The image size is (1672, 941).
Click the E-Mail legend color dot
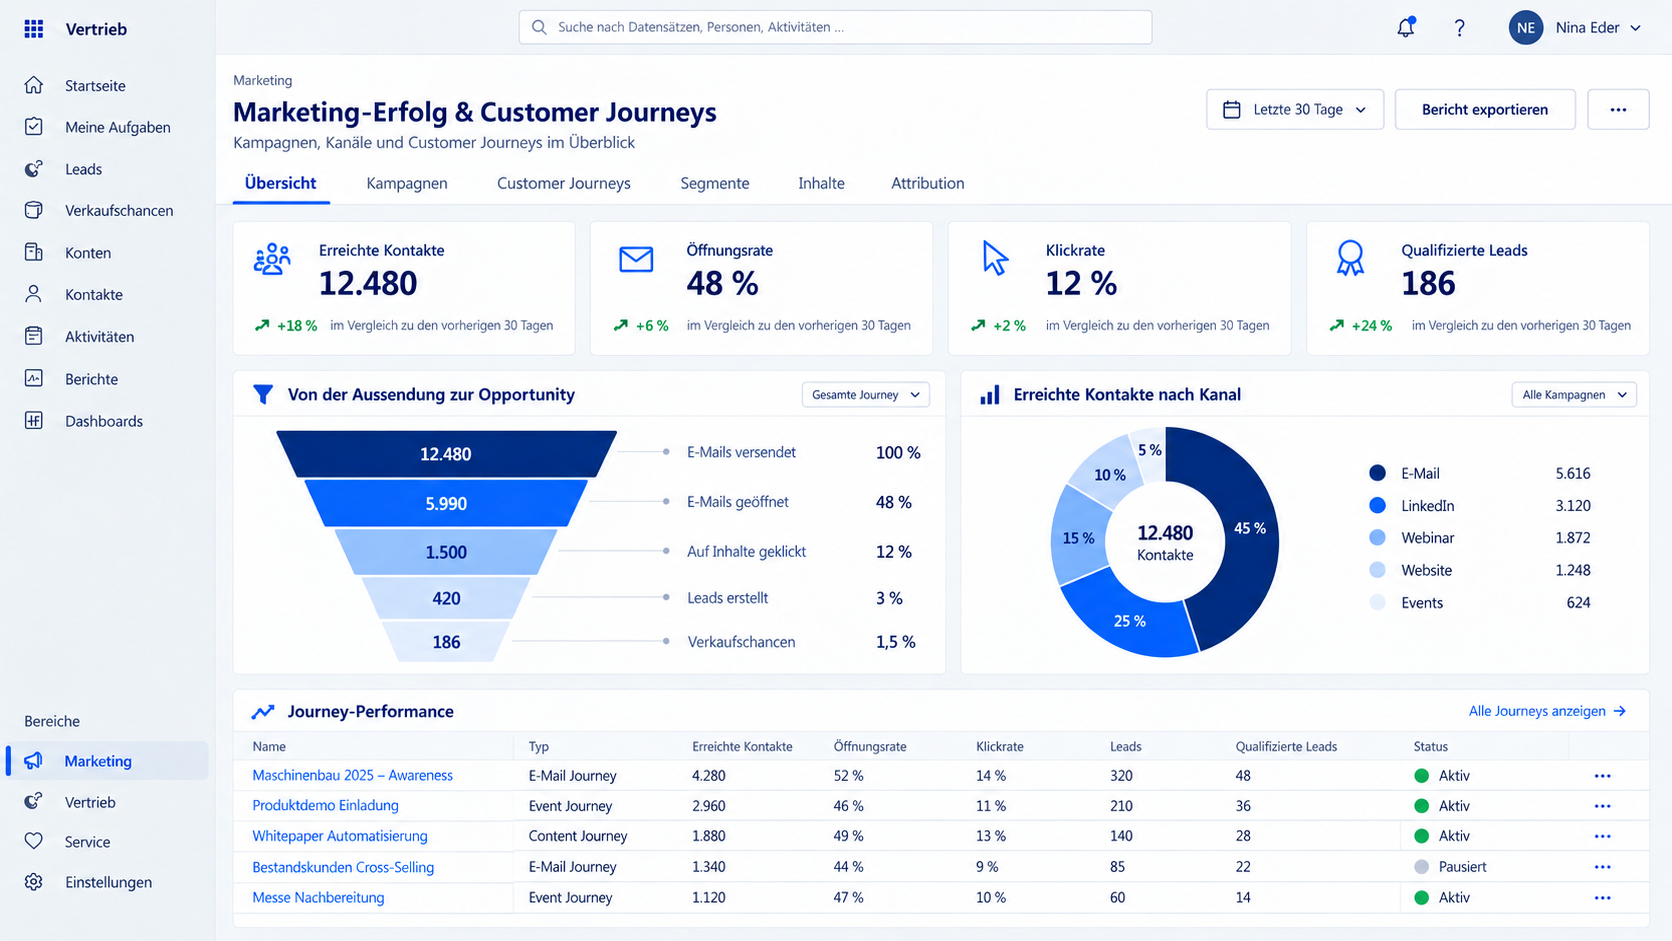tap(1377, 473)
